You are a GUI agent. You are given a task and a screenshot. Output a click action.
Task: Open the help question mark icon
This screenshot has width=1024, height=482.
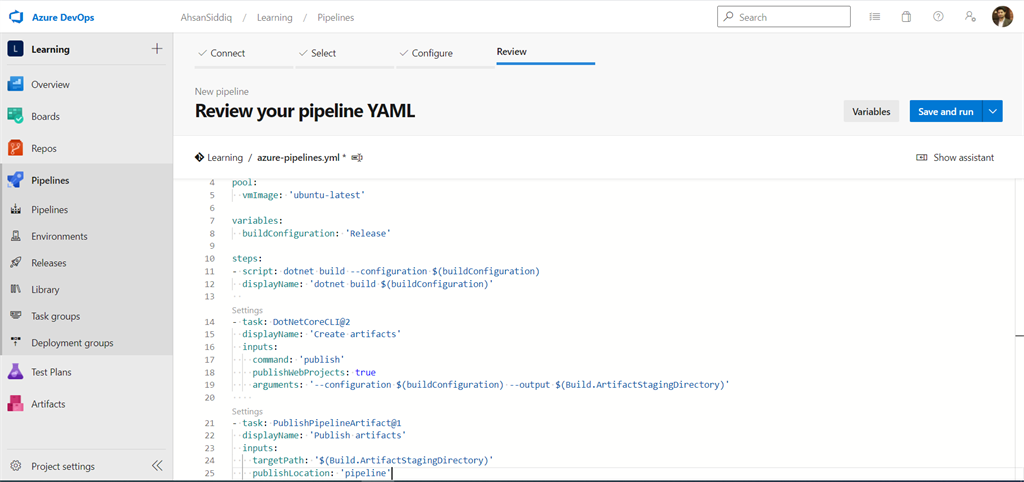tap(938, 17)
